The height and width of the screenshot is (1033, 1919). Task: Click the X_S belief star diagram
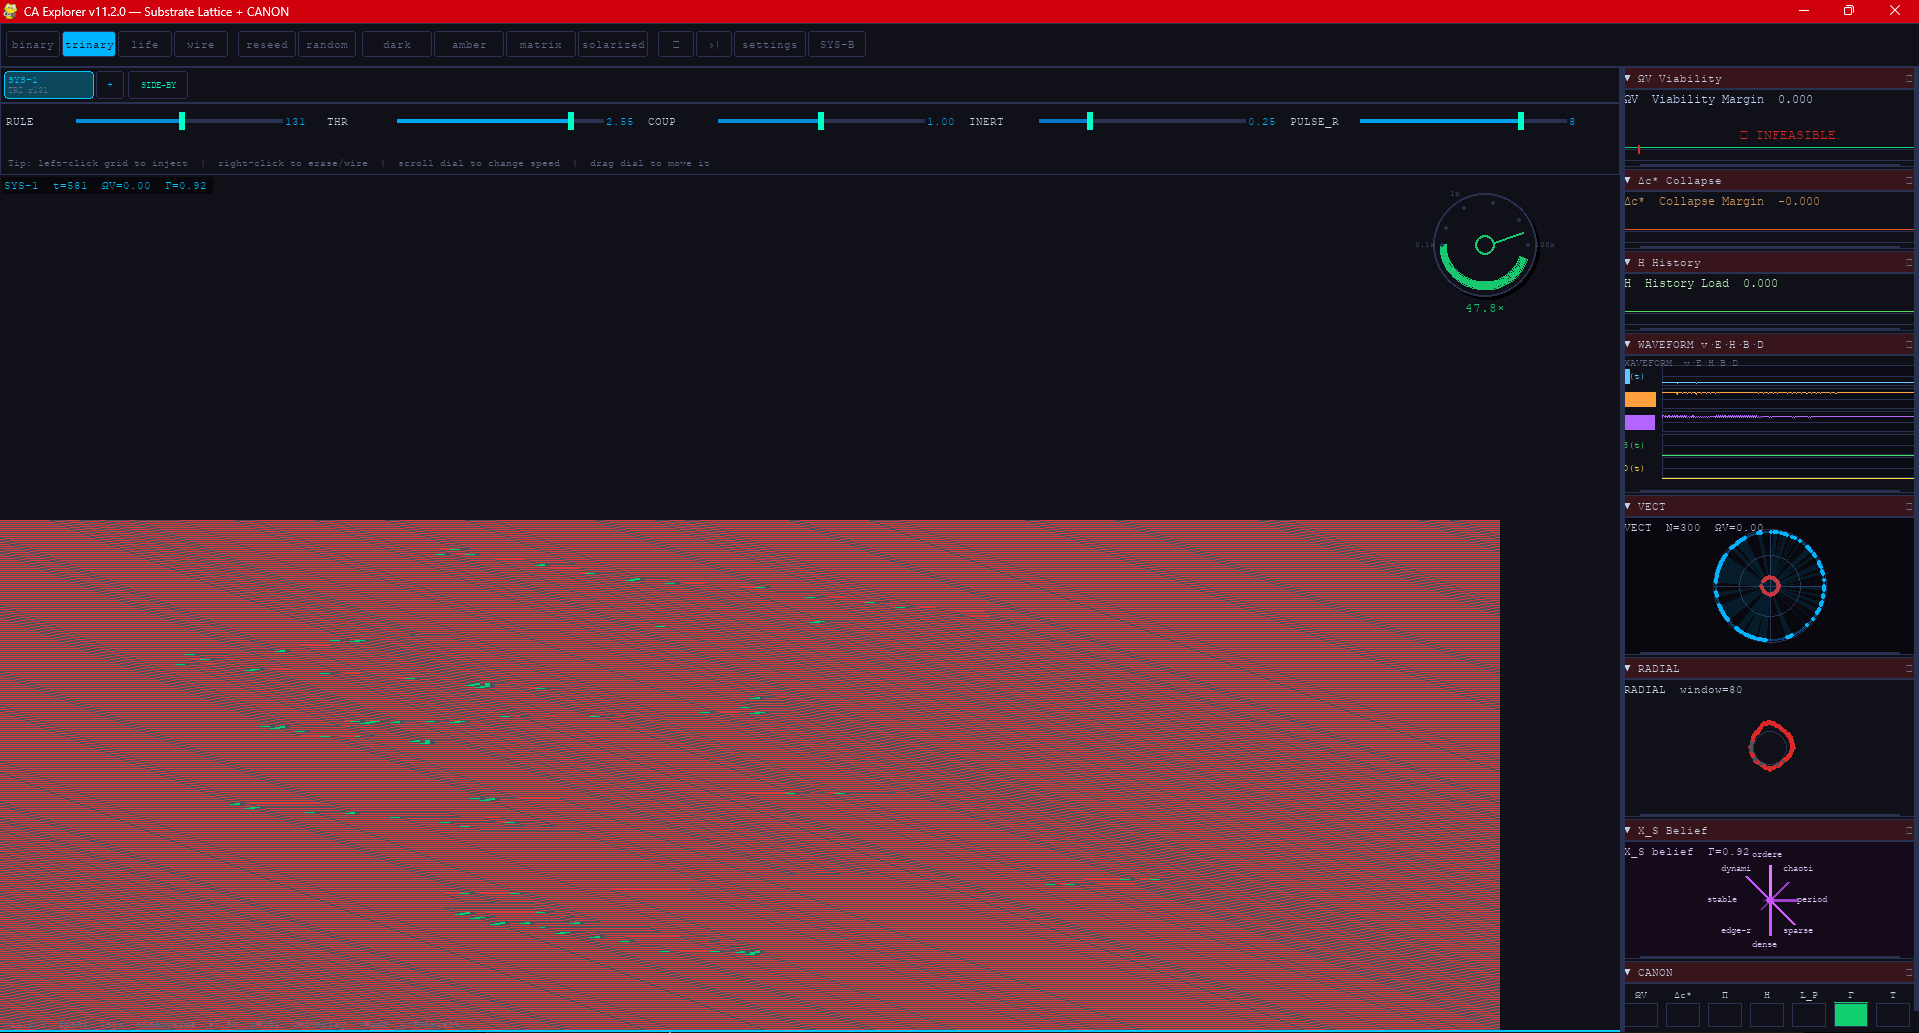click(x=1770, y=900)
